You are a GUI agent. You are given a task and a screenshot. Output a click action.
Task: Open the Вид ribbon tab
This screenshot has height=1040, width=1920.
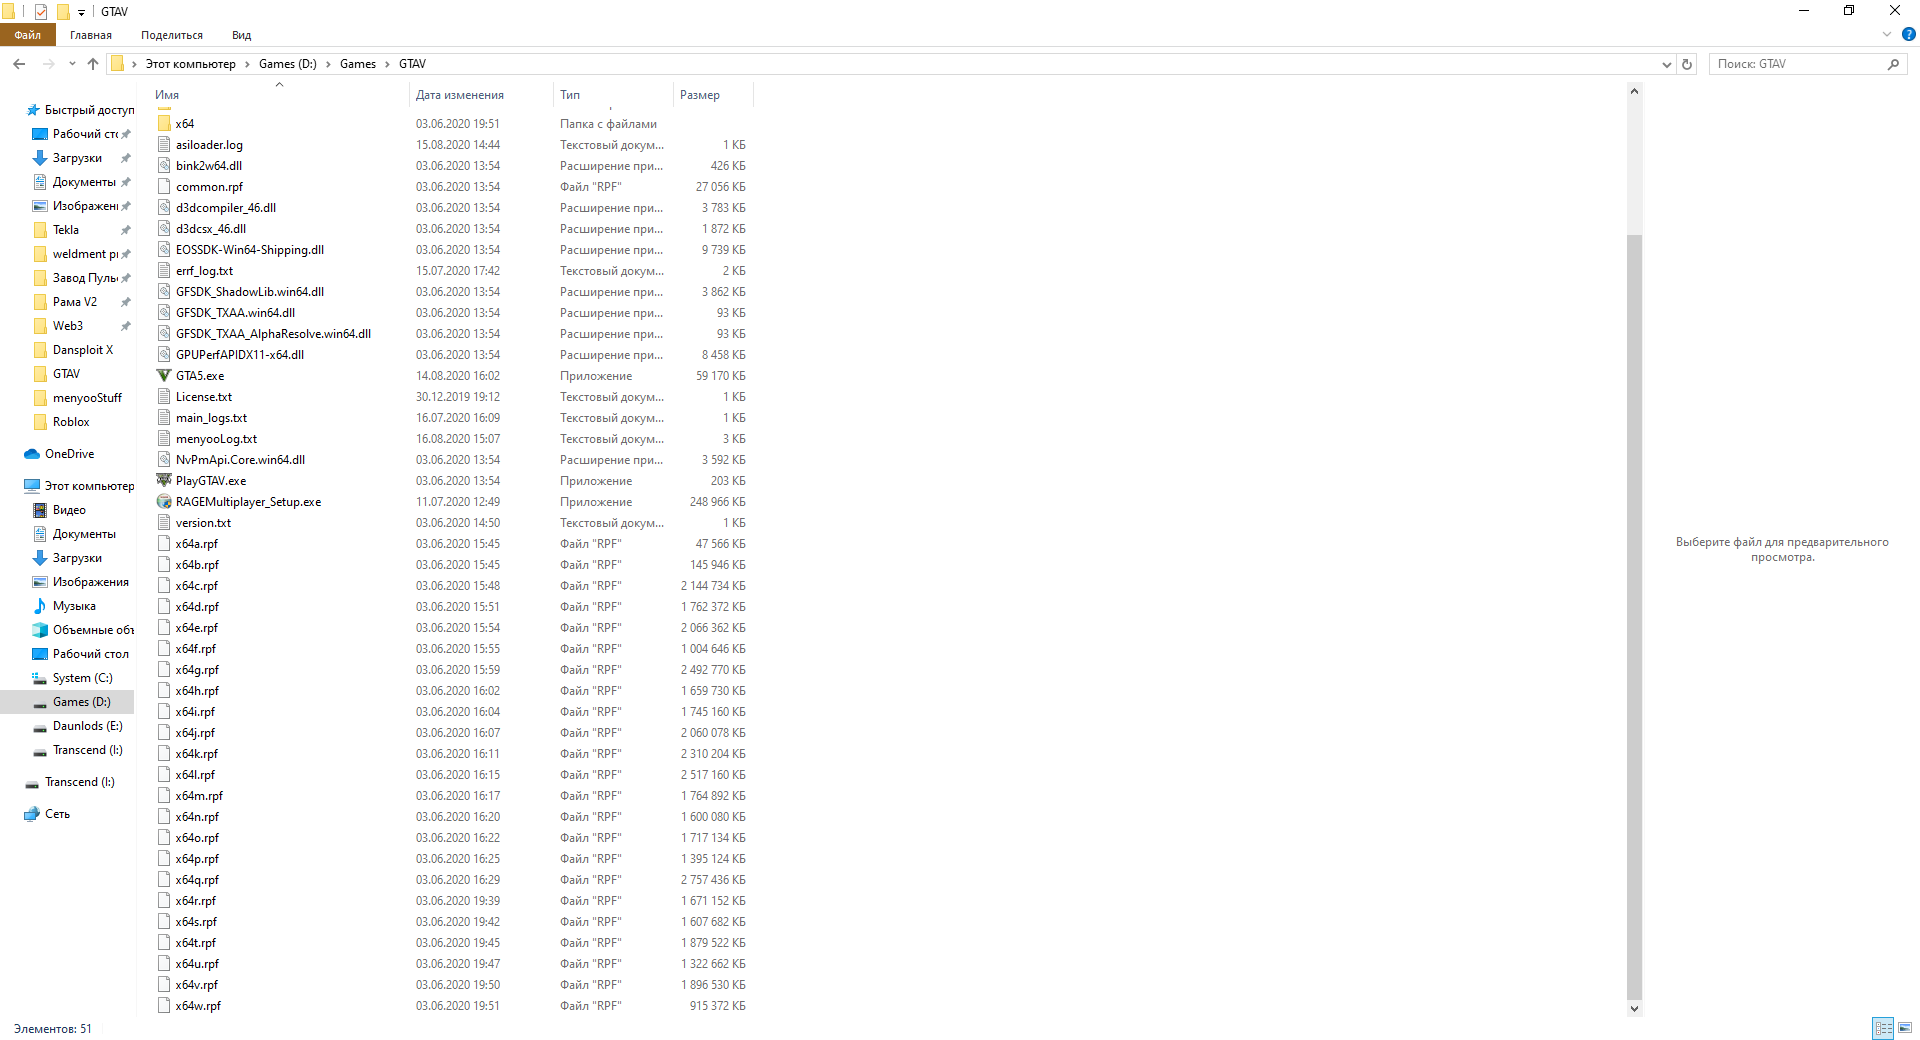pos(241,35)
